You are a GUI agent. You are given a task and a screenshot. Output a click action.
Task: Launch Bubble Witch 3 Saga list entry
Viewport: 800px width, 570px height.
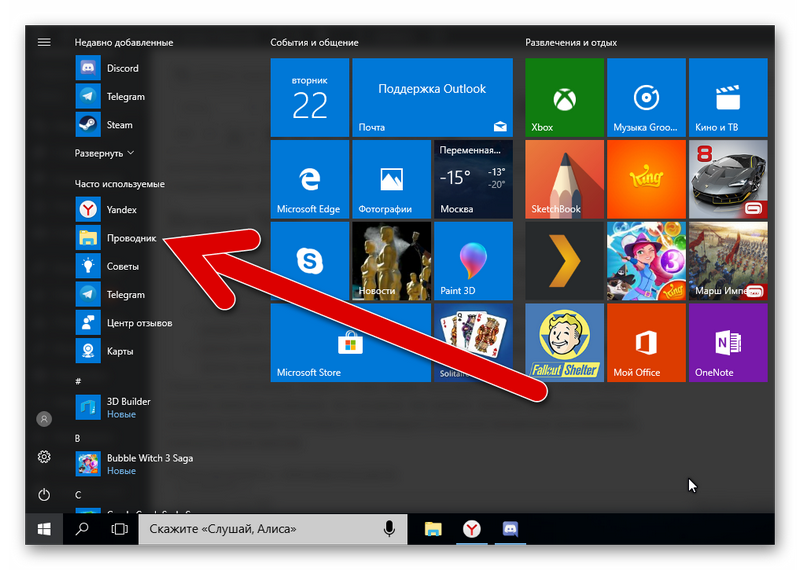(x=133, y=464)
